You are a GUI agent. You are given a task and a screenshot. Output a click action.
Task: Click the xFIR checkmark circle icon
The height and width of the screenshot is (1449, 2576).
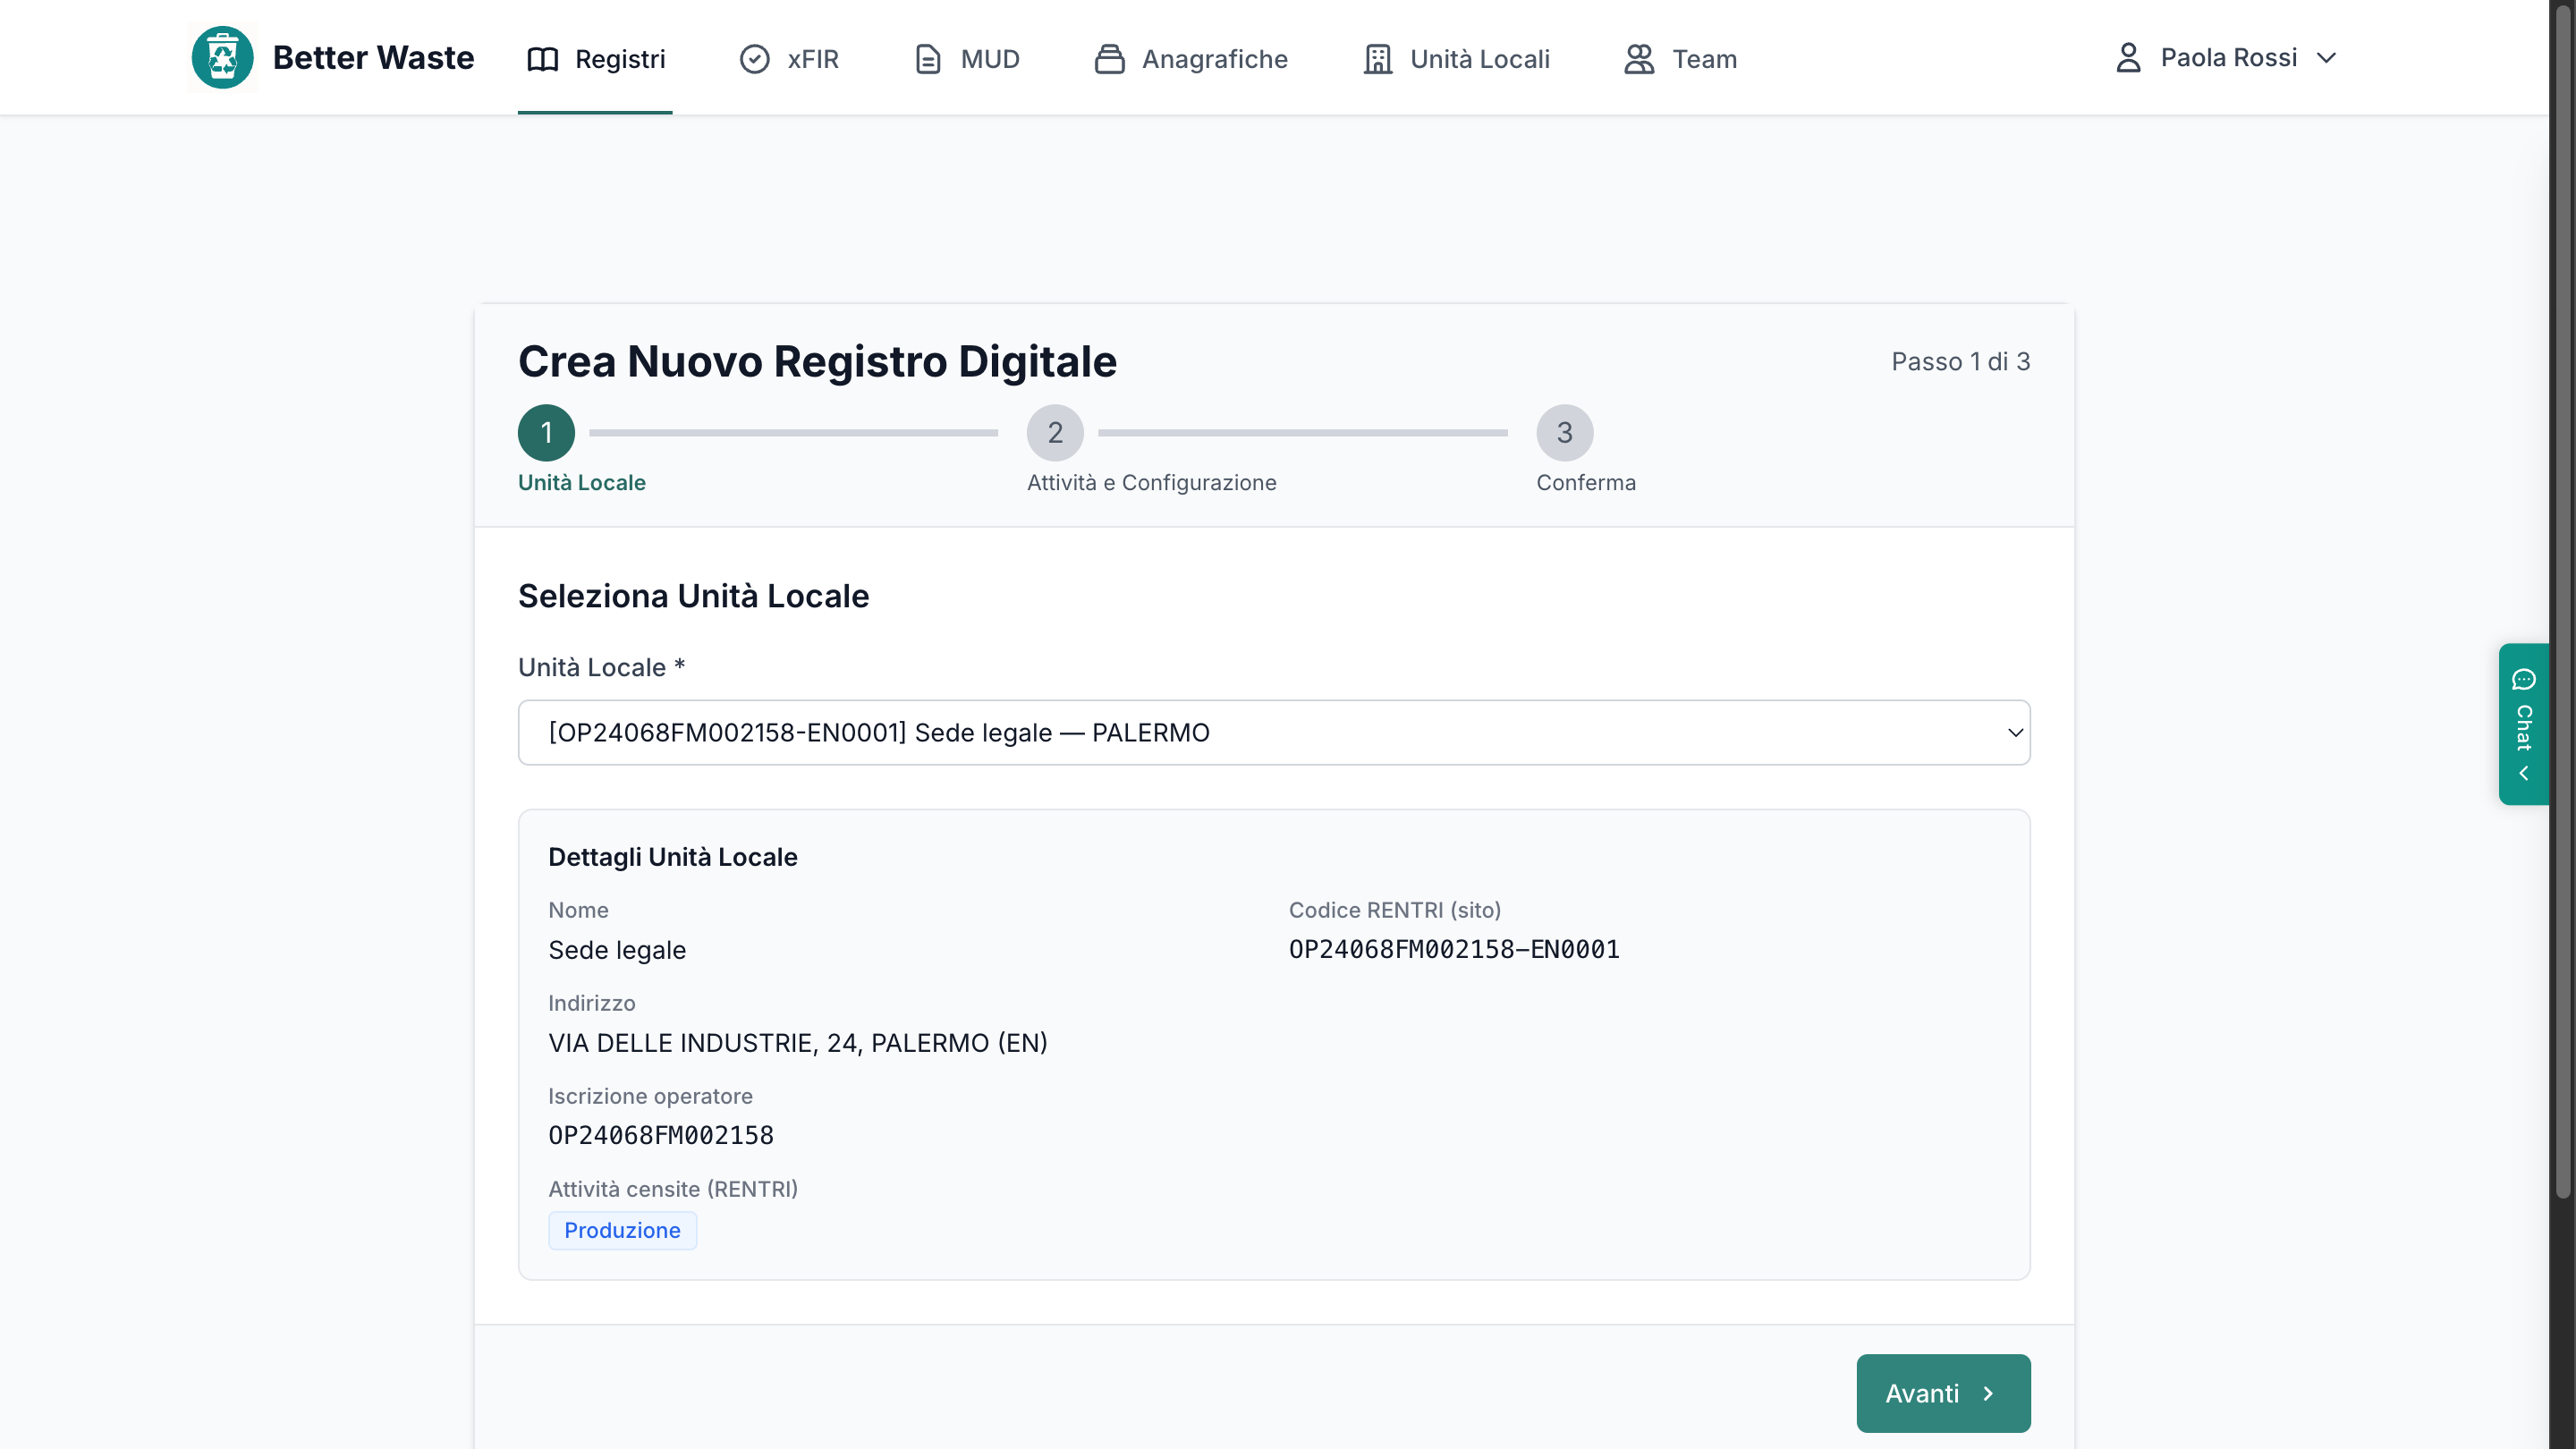click(754, 59)
